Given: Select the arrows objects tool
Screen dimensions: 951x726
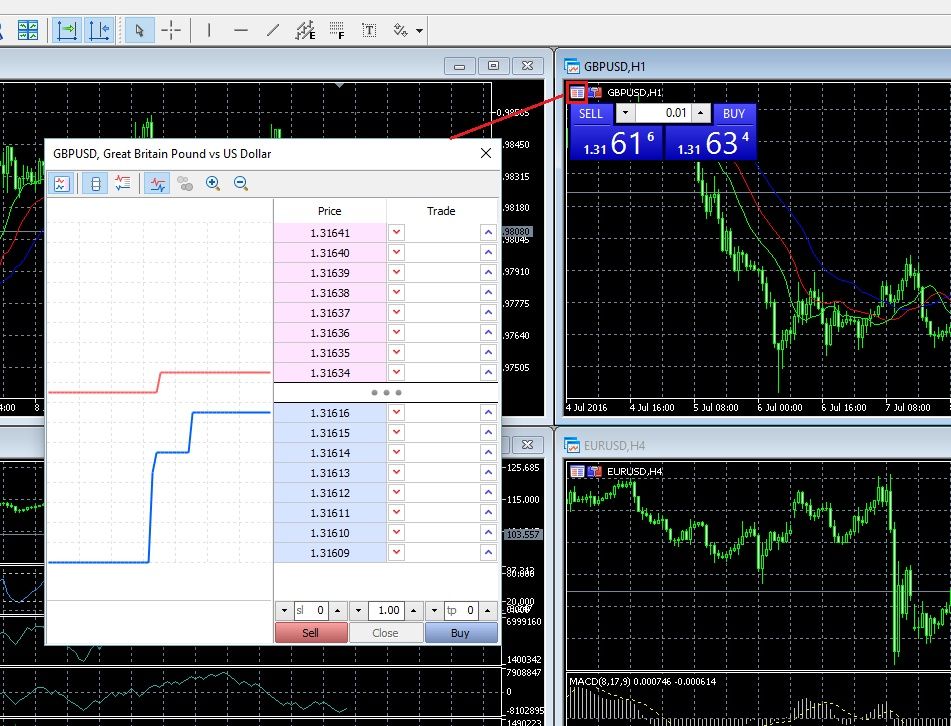Looking at the screenshot, I should pyautogui.click(x=400, y=30).
